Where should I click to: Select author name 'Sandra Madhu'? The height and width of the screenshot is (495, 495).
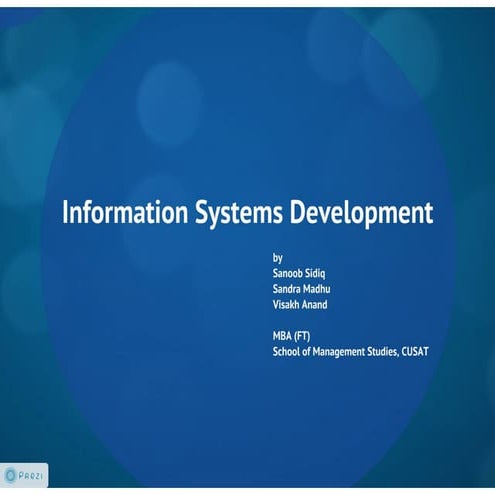(x=301, y=289)
